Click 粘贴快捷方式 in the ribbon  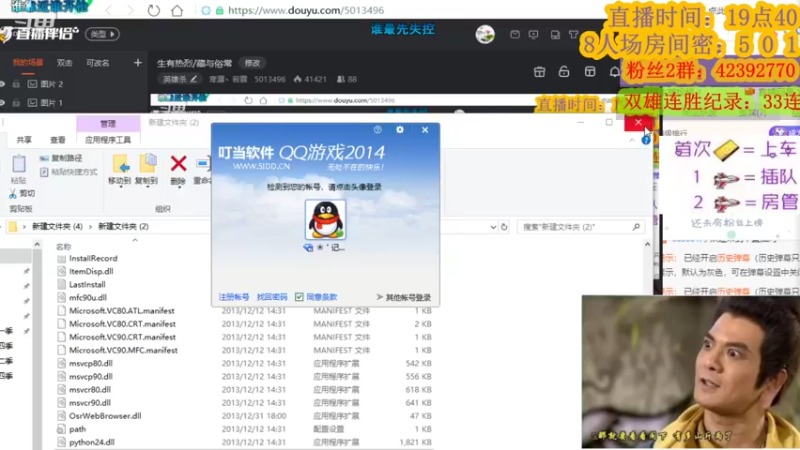click(69, 172)
